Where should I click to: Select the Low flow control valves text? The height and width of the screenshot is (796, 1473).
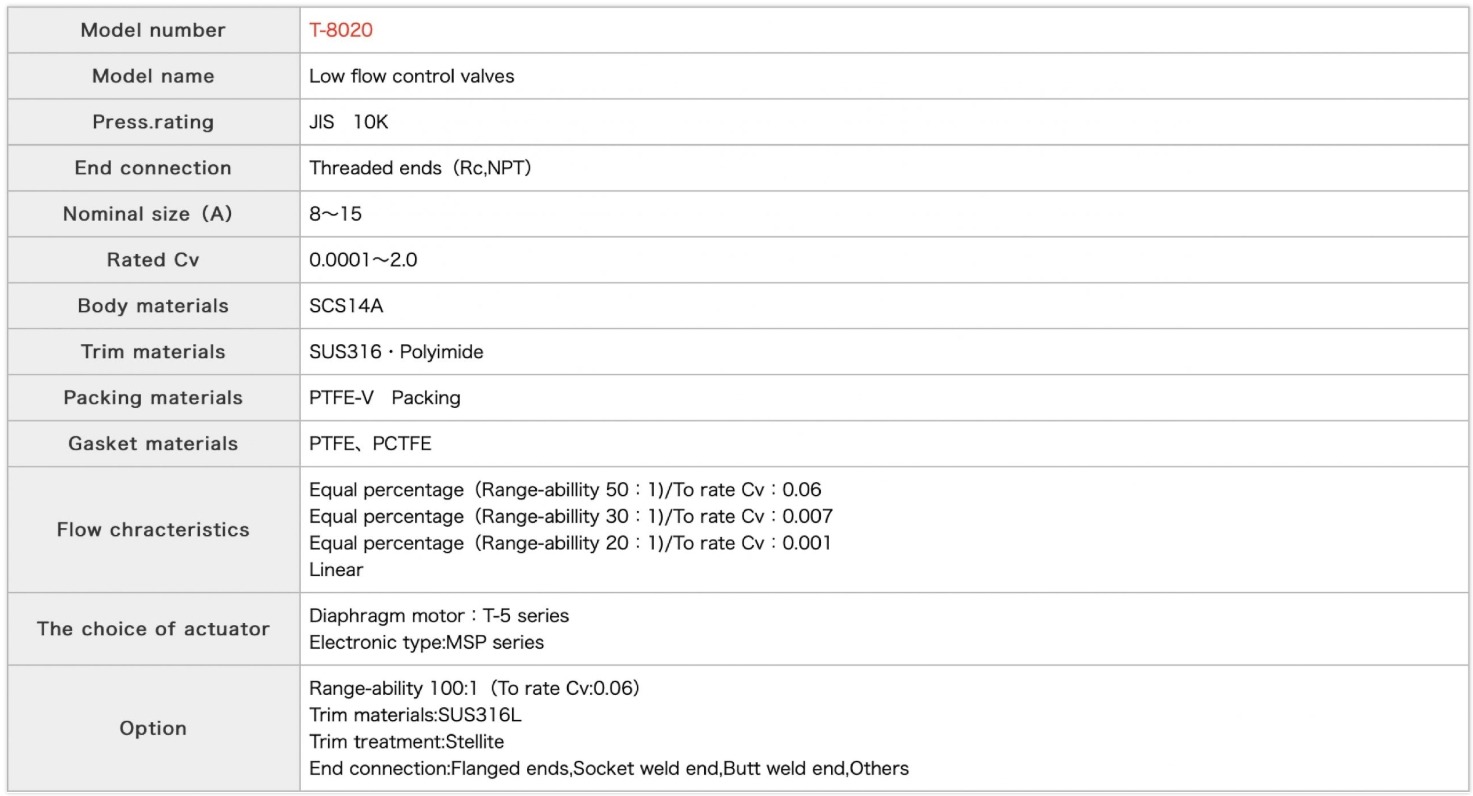pos(412,76)
